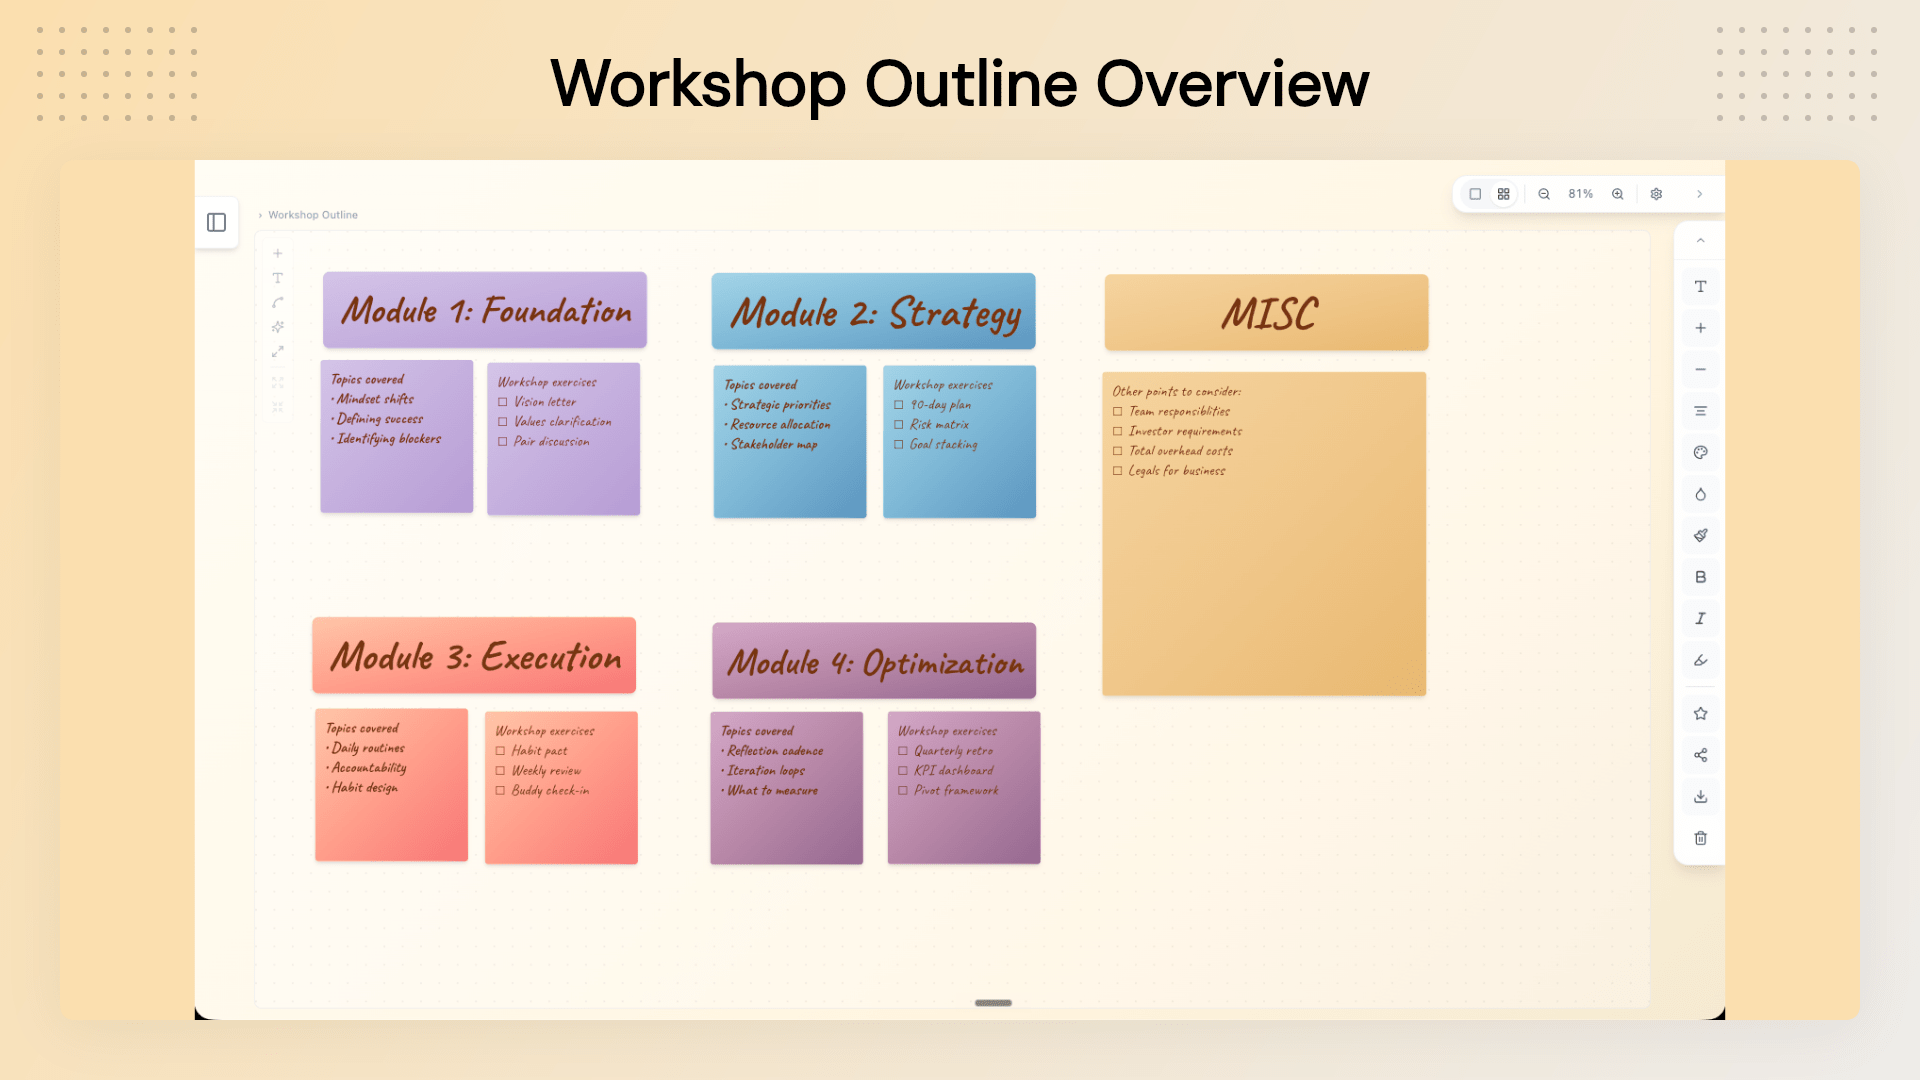Switch to single-page view icon
The height and width of the screenshot is (1080, 1920).
(x=1475, y=194)
